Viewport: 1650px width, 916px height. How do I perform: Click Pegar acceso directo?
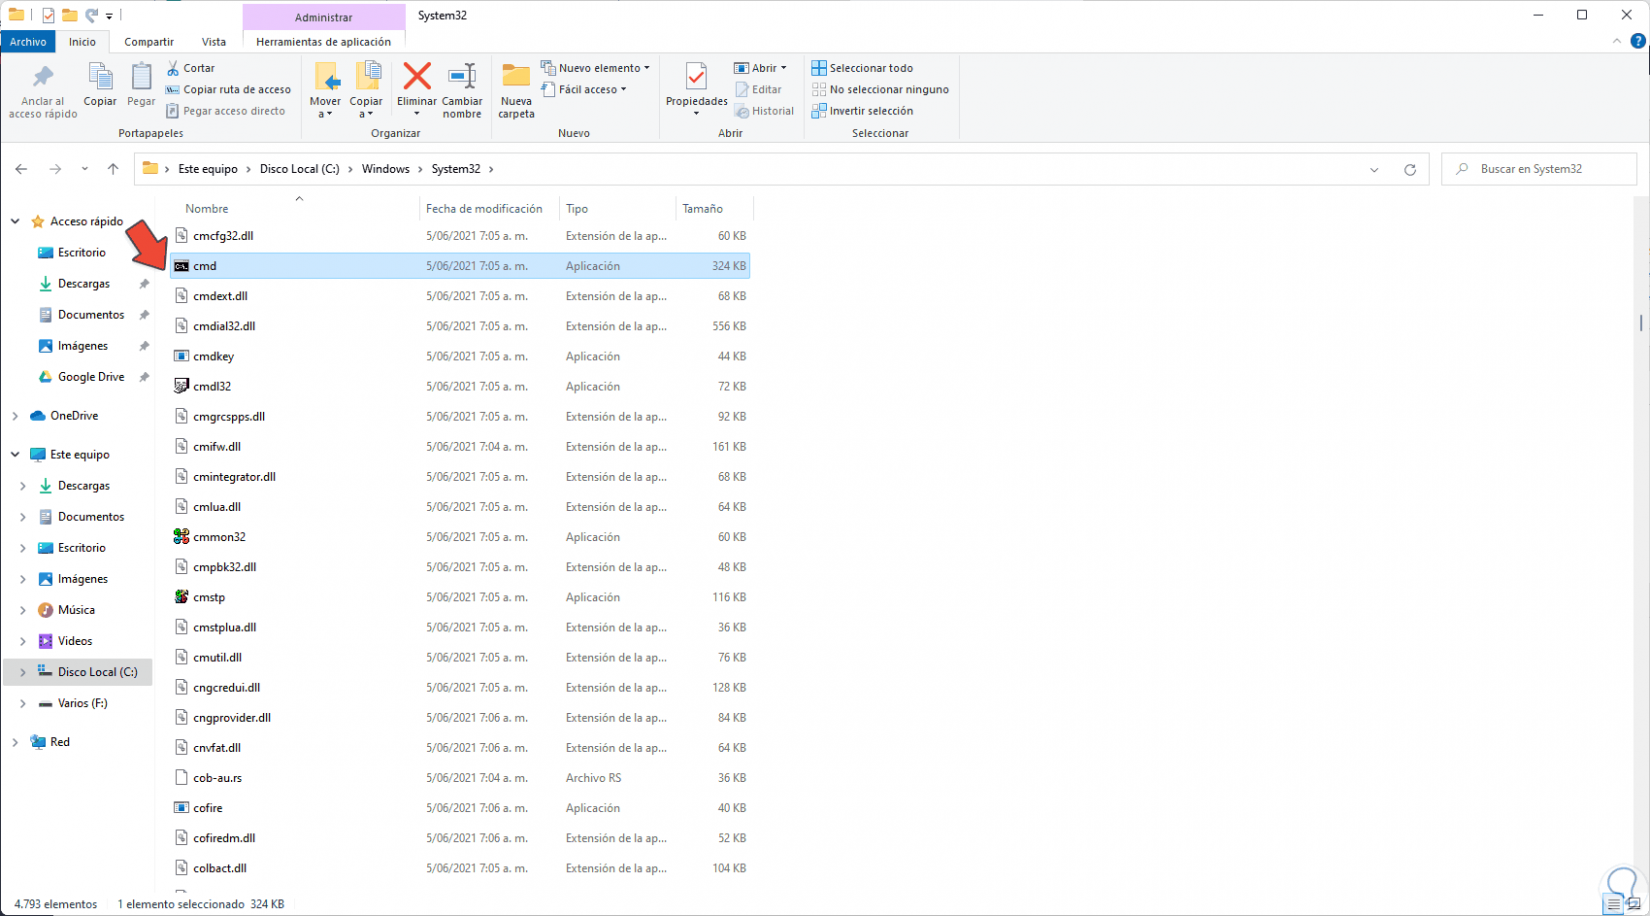pyautogui.click(x=225, y=111)
